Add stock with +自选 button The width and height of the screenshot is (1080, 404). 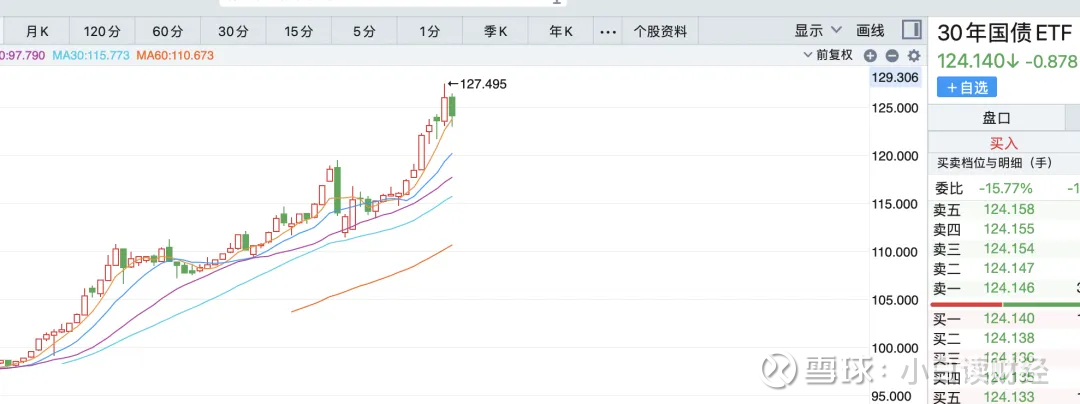[x=967, y=88]
